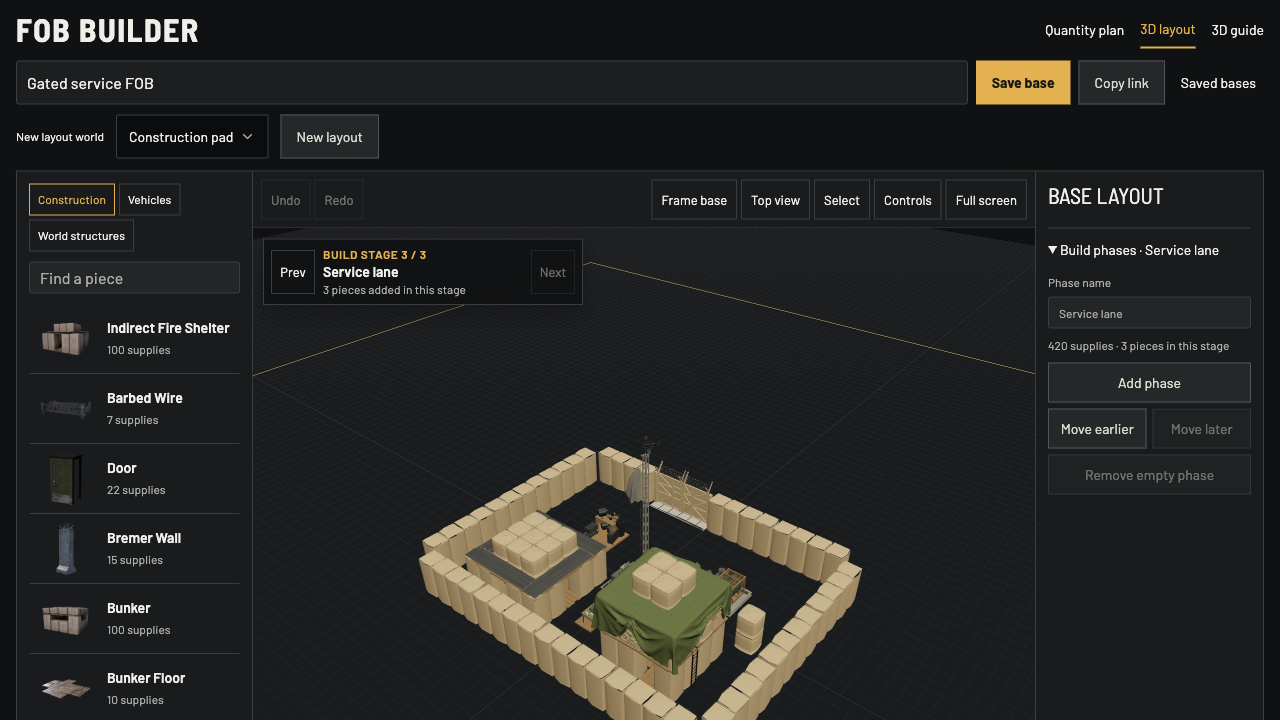Open the New layout world dropdown

[x=192, y=137]
